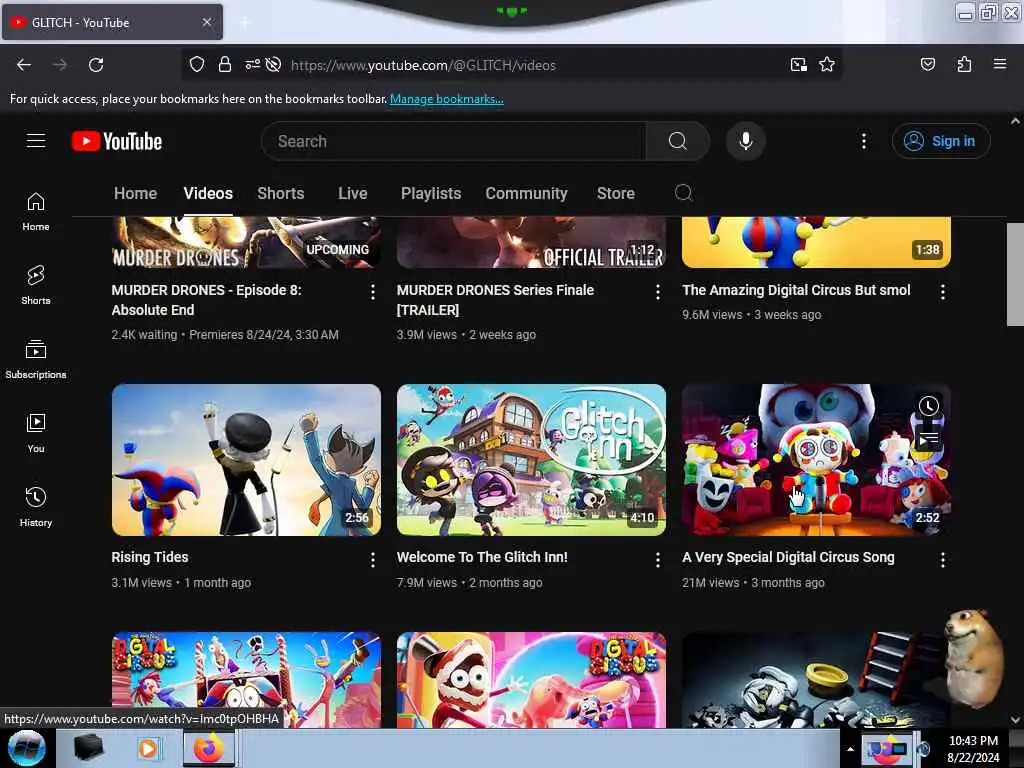This screenshot has width=1024, height=768.
Task: Reload the page with the refresh icon
Action: tap(96, 65)
